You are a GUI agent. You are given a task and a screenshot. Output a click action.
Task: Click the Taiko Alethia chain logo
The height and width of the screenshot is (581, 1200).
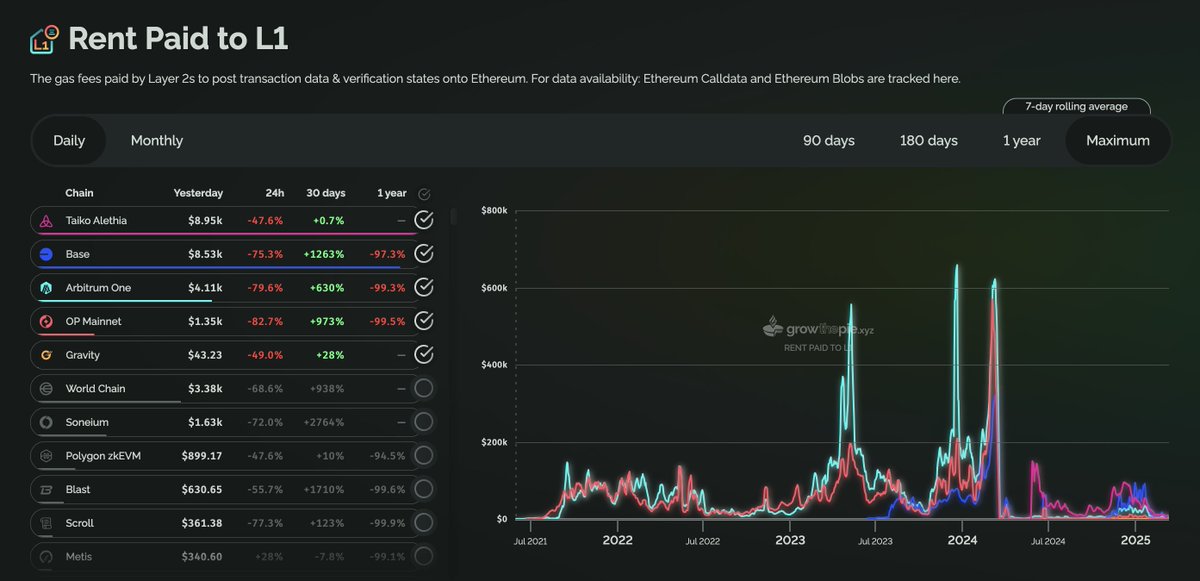[46, 221]
